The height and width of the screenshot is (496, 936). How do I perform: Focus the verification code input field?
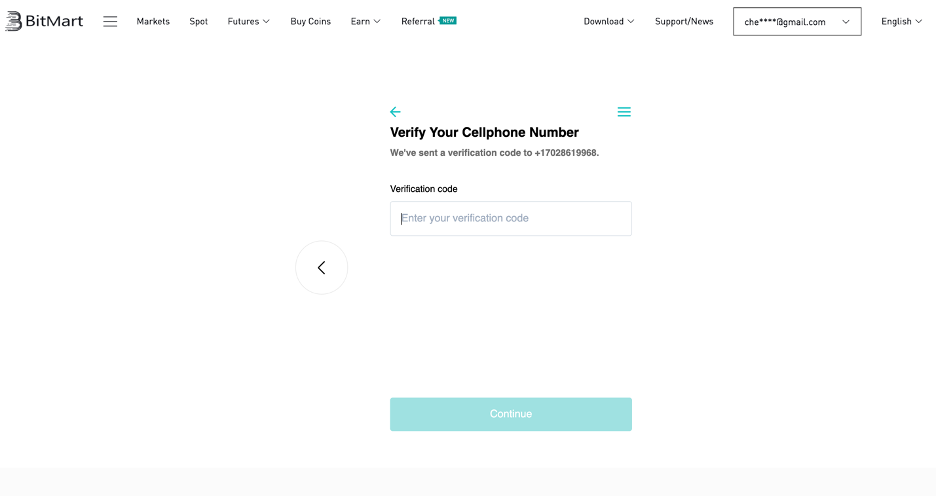511,218
